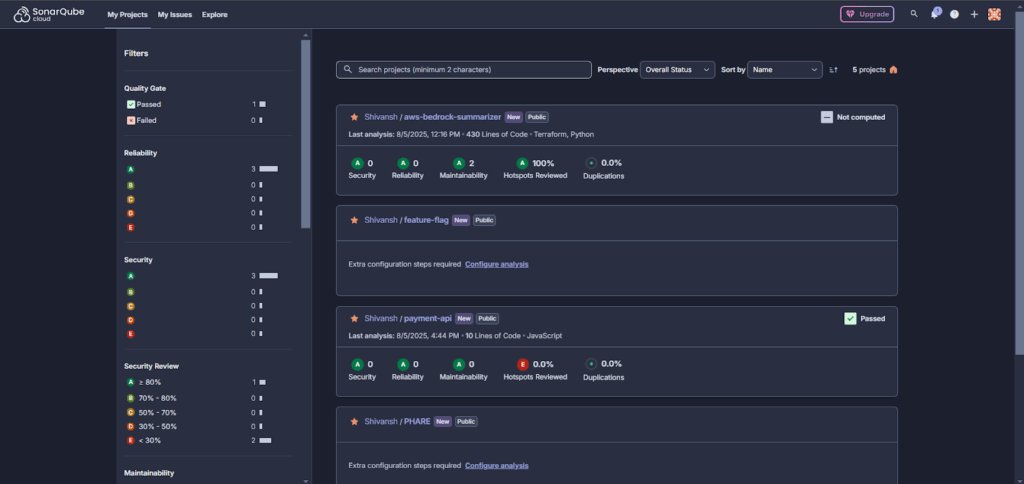
Task: Click Security A rating badge on aws-bedrock-summarizer
Action: pyautogui.click(x=357, y=163)
